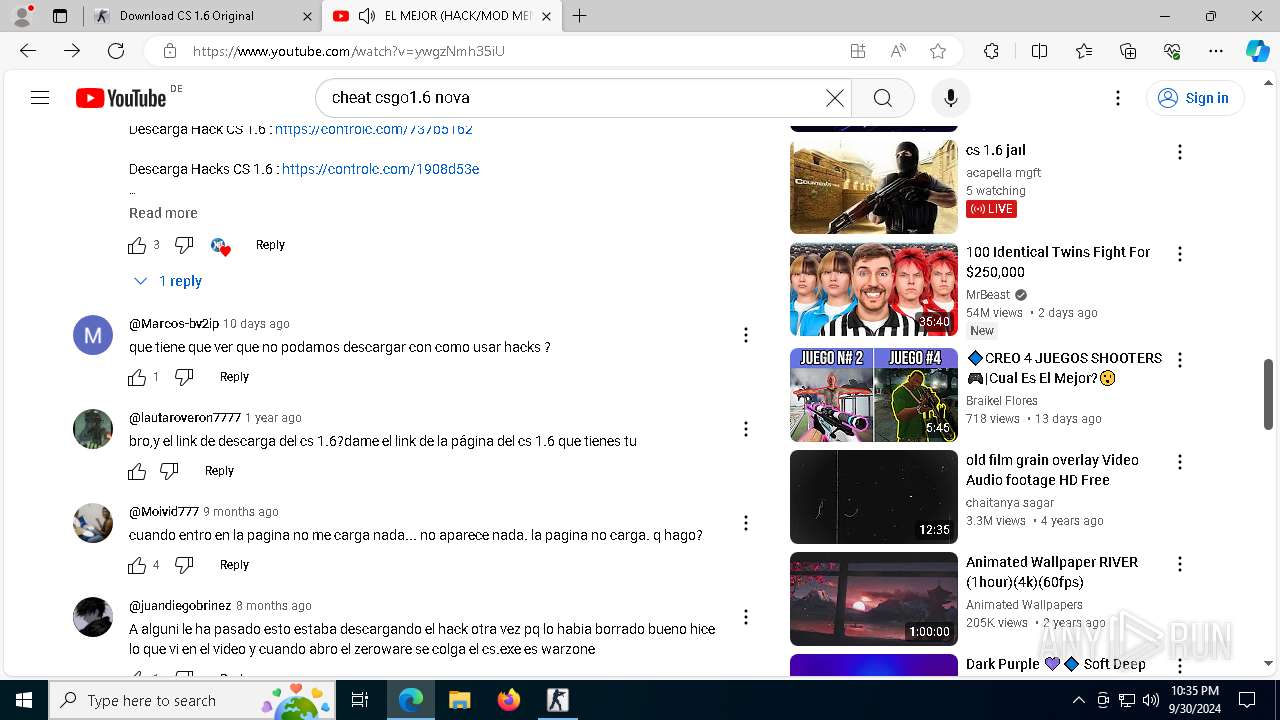Viewport: 1280px width, 720px height.
Task: Open action menu for Moivid777 comment
Action: (x=745, y=523)
